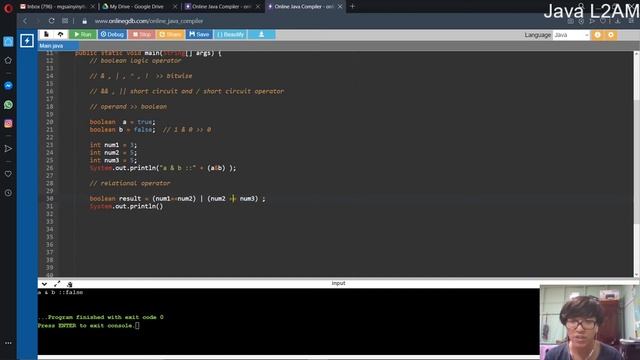This screenshot has height=360, width=640.
Task: Open editor settings via gear icon
Action: click(x=611, y=35)
